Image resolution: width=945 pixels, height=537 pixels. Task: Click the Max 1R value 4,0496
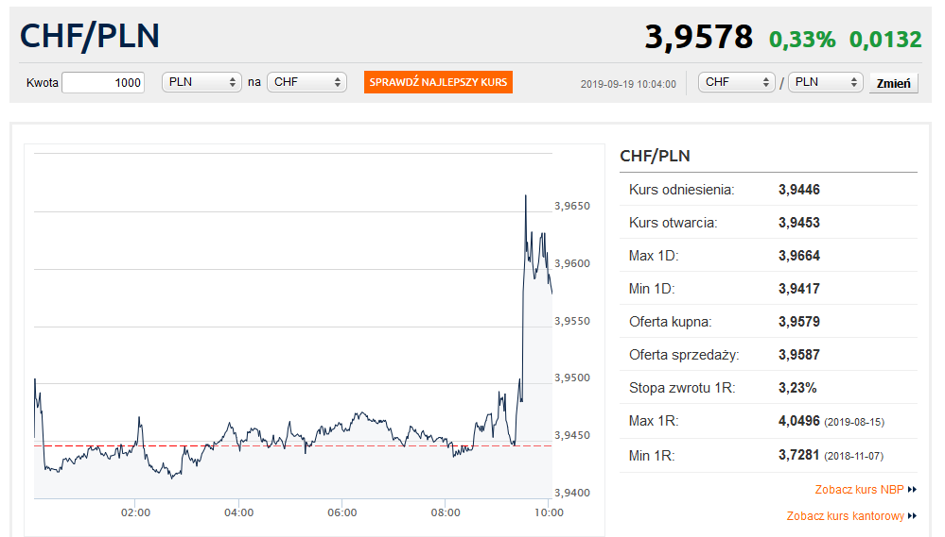click(x=799, y=421)
